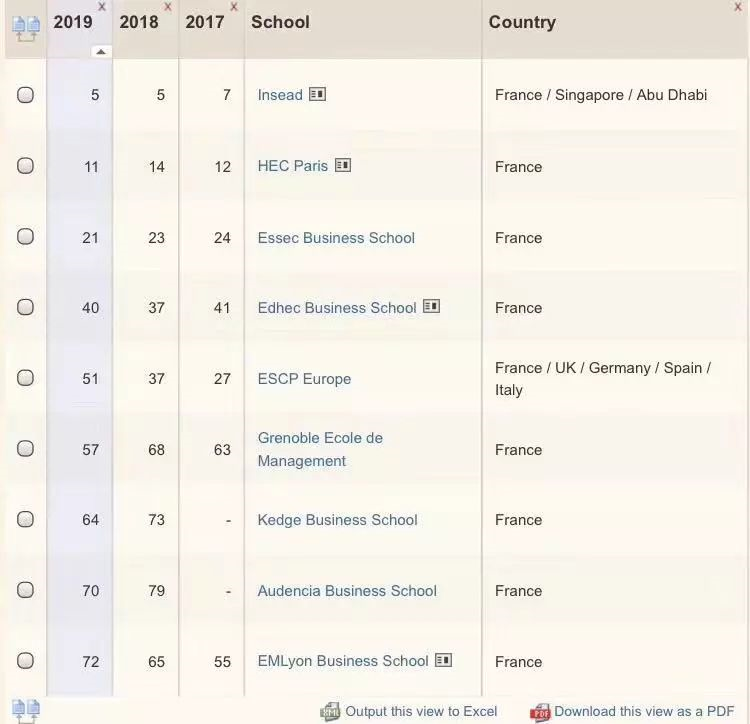Click HEC Paris 2019 rank 11
The image size is (750, 724).
tap(91, 167)
